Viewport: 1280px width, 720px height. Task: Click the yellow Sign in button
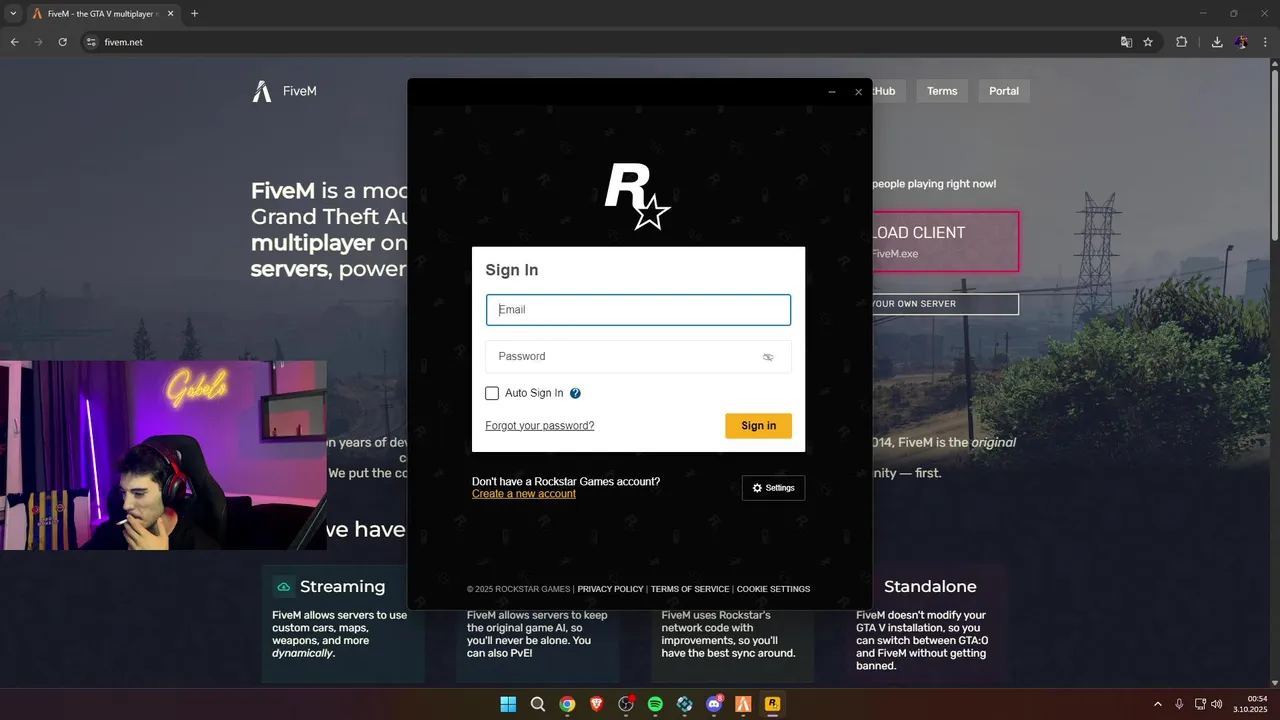pyautogui.click(x=758, y=426)
